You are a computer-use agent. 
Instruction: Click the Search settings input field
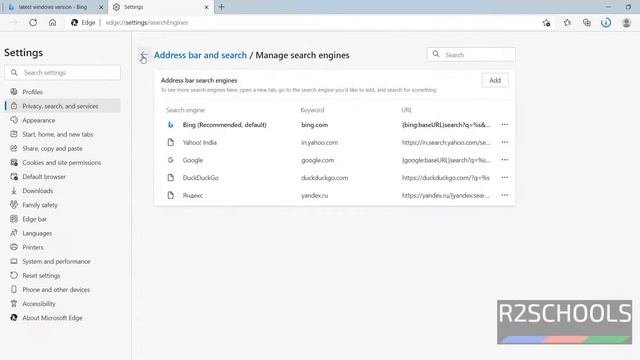click(63, 73)
